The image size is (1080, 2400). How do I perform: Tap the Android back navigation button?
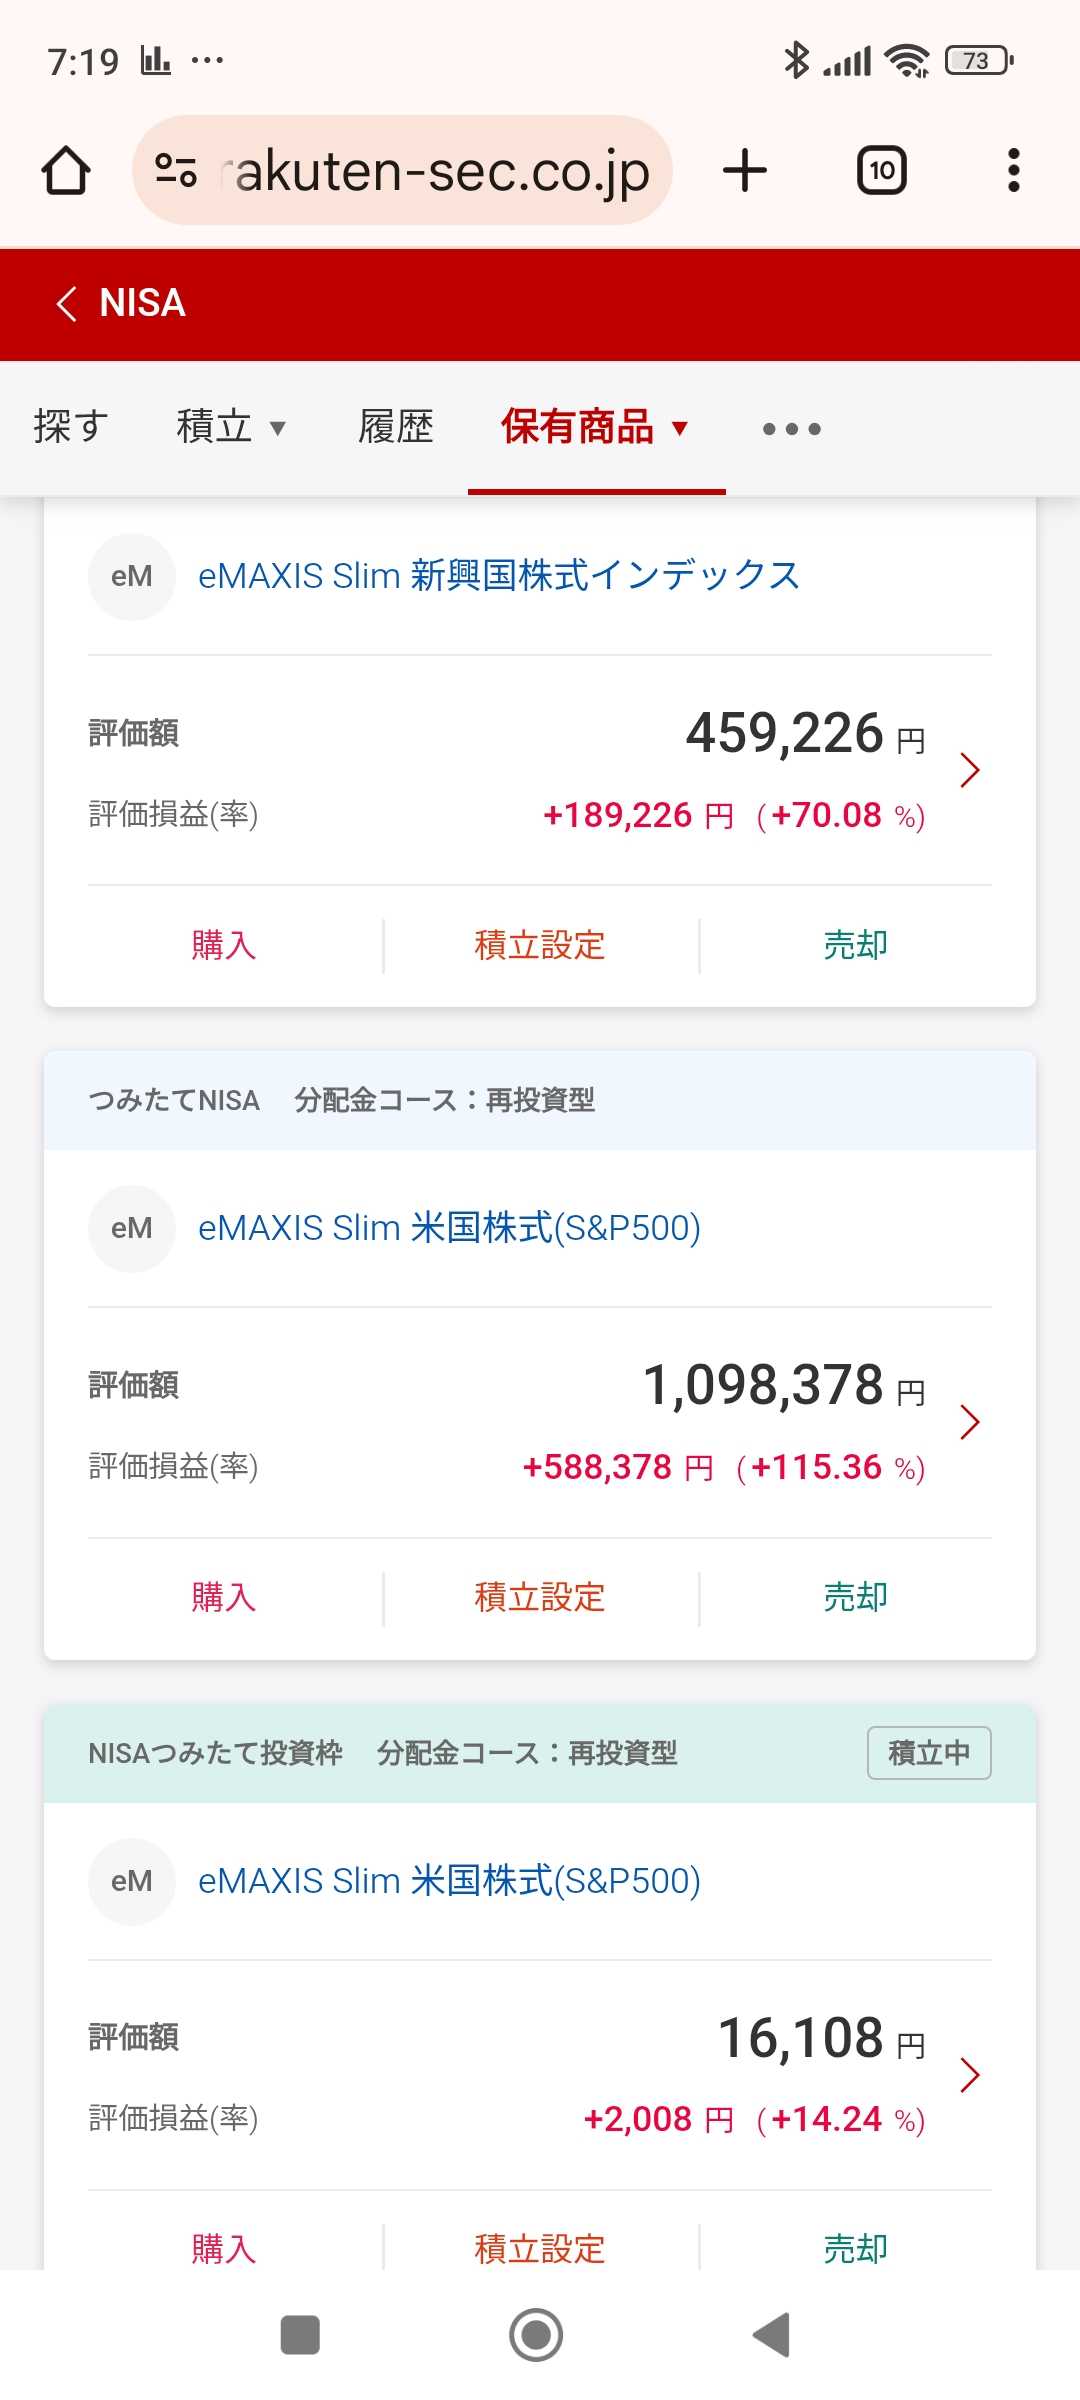click(772, 2335)
